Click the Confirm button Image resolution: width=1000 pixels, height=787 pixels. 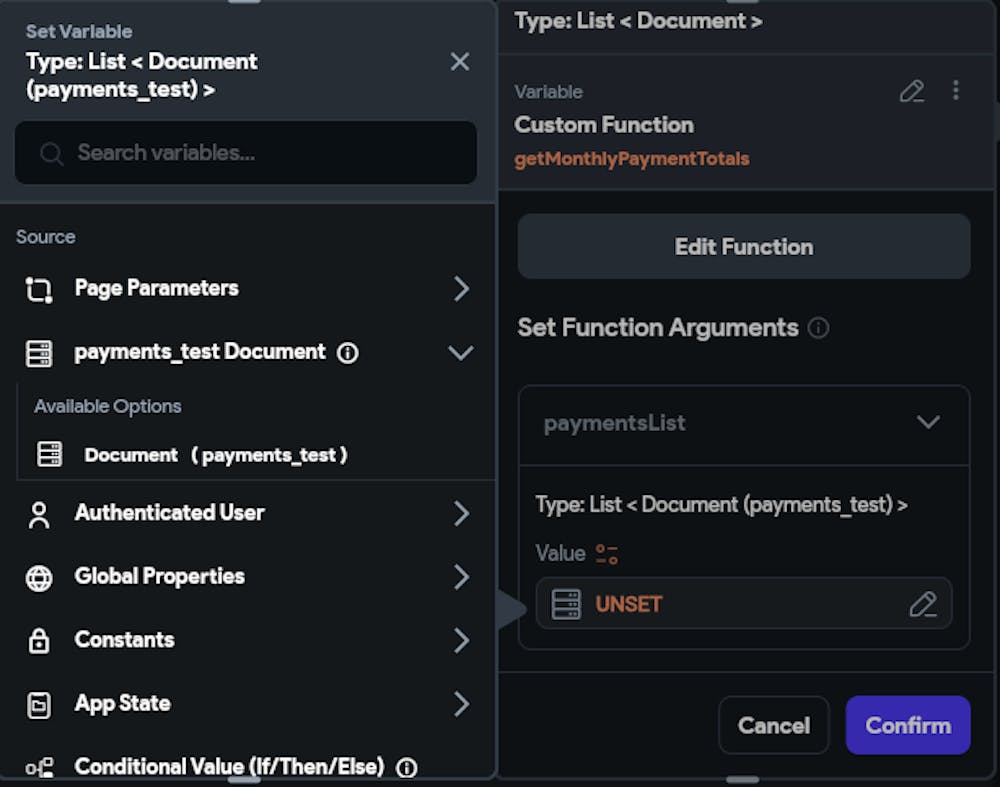[907, 725]
